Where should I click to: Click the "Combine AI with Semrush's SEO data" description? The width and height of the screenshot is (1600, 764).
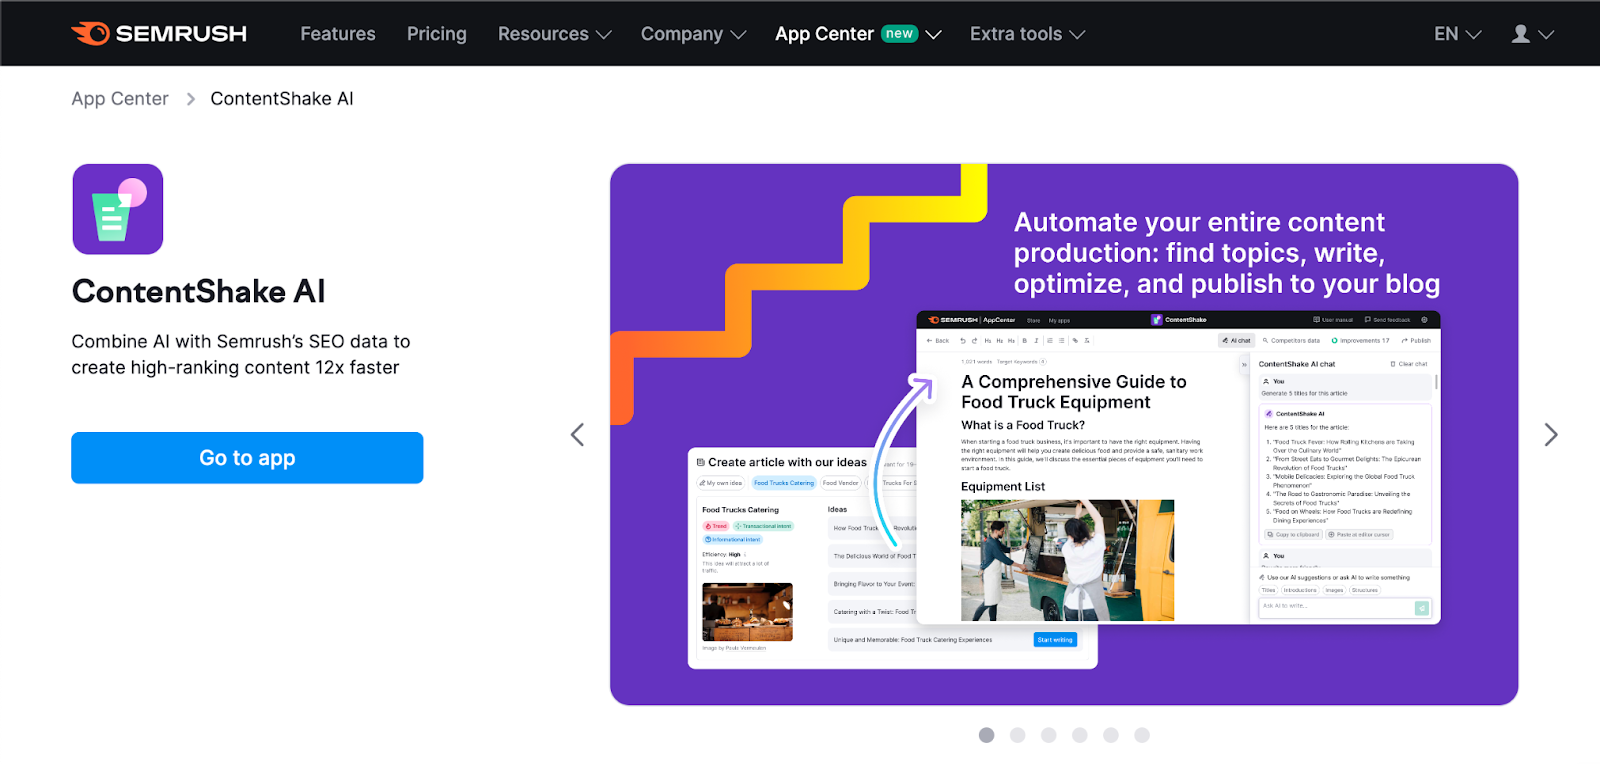coord(241,355)
